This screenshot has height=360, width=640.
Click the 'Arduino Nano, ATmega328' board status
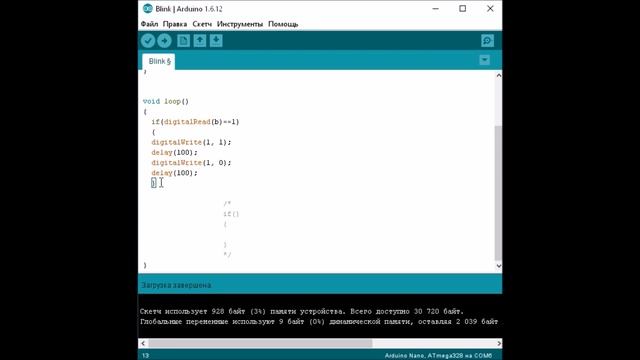pyautogui.click(x=438, y=356)
